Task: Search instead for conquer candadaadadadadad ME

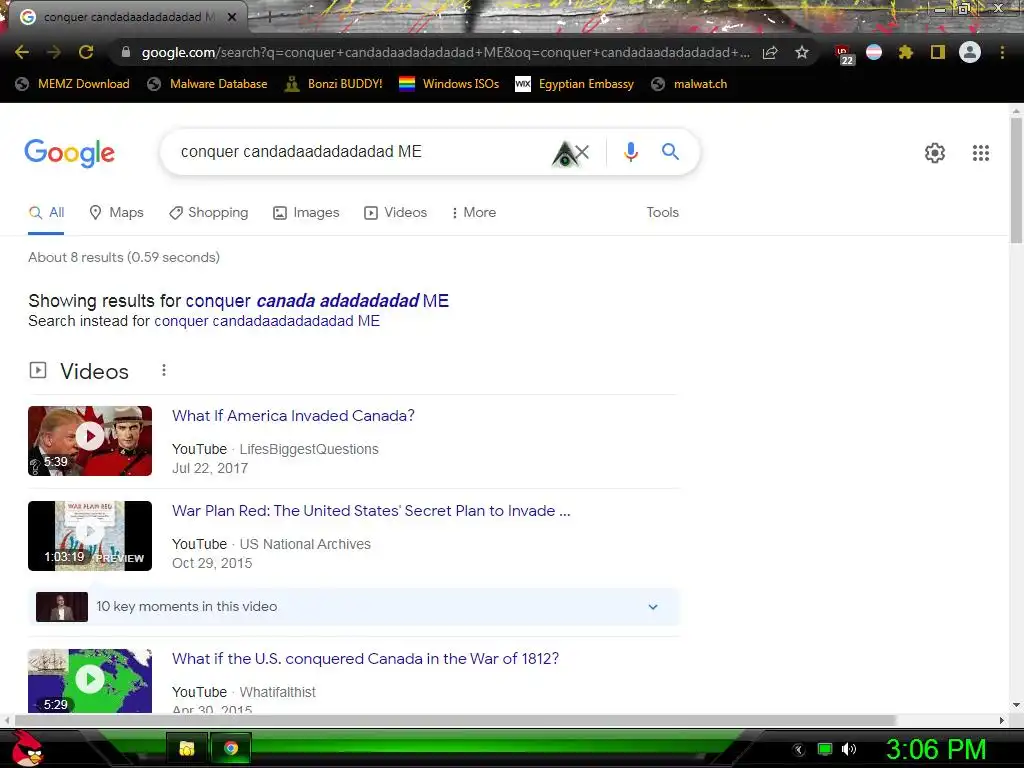Action: click(x=267, y=321)
